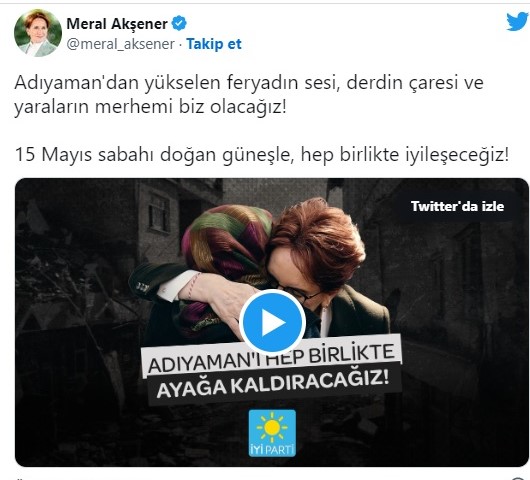Click the red-haired woman's hair in thumbnail
This screenshot has height=480, width=530.
[319, 238]
